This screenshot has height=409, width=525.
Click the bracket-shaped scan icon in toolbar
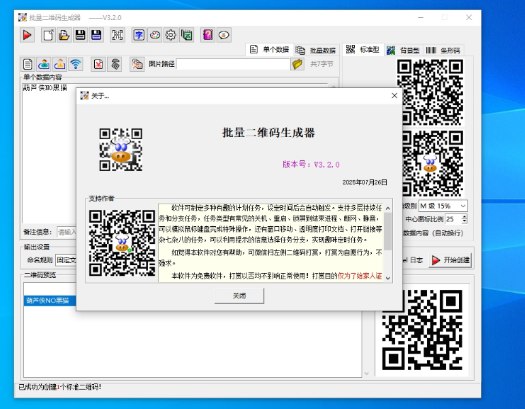[117, 35]
